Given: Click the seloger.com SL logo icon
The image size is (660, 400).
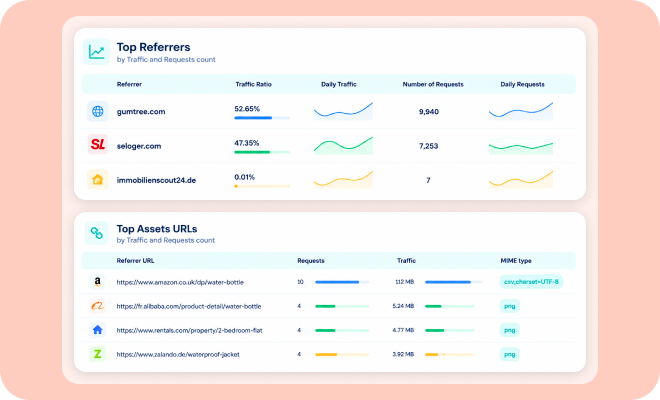Looking at the screenshot, I should (x=98, y=145).
